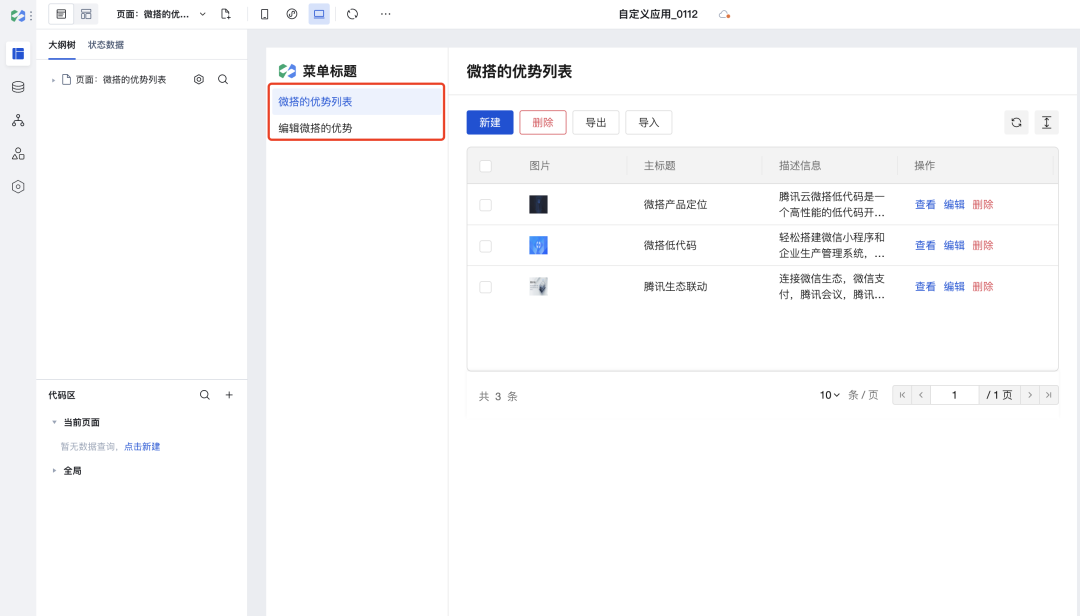Click the refresh sync icon in top toolbar
This screenshot has width=1080, height=616.
353,14
